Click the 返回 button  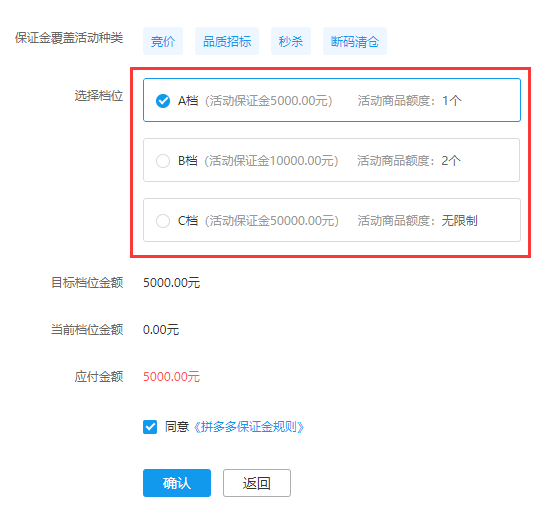tap(257, 483)
